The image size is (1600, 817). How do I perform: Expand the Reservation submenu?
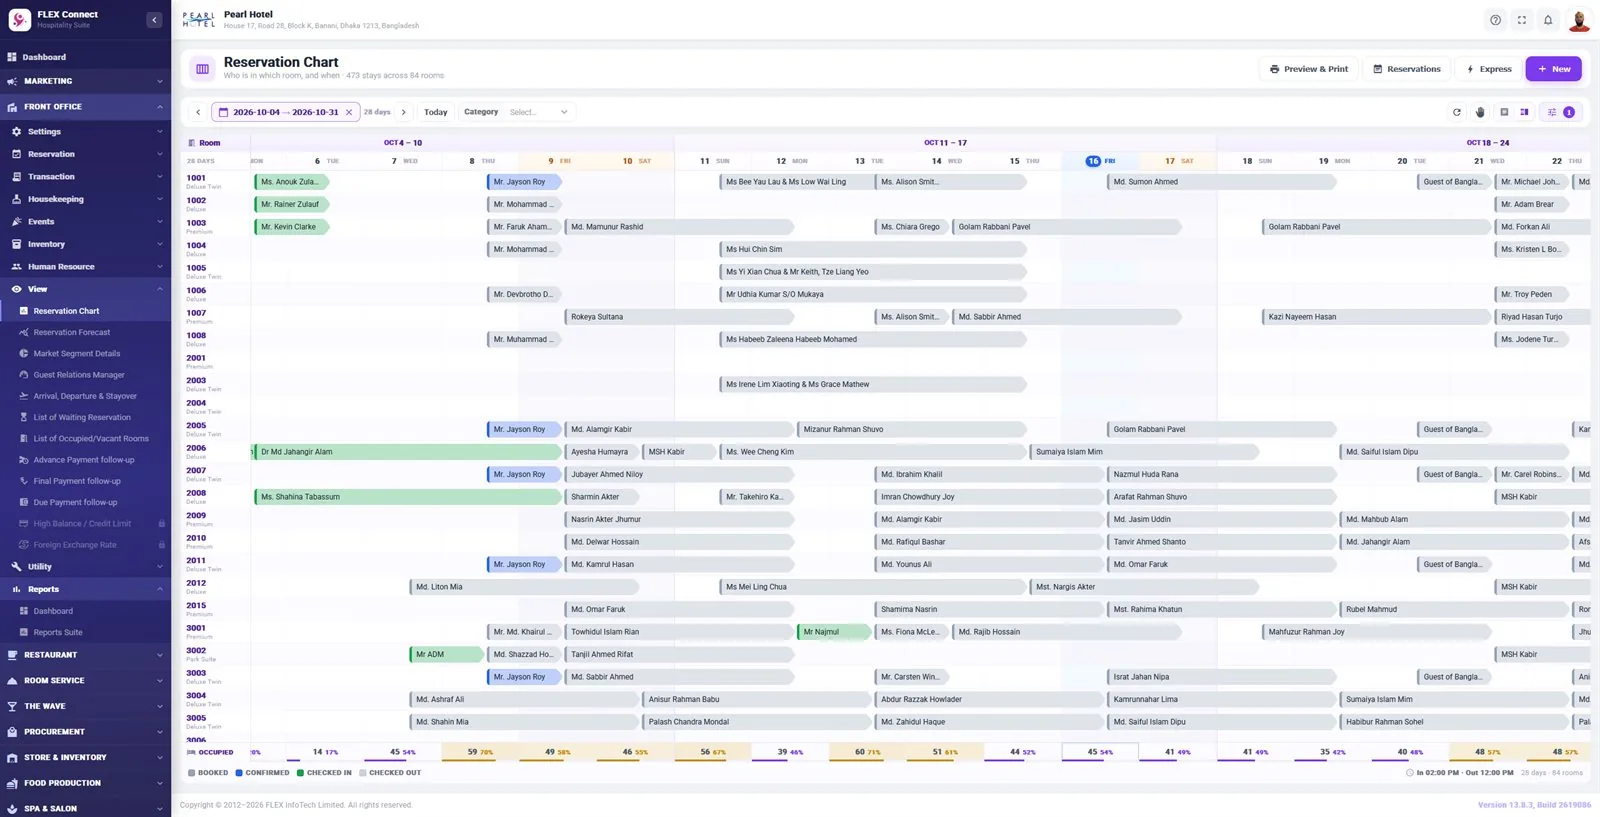pos(85,154)
